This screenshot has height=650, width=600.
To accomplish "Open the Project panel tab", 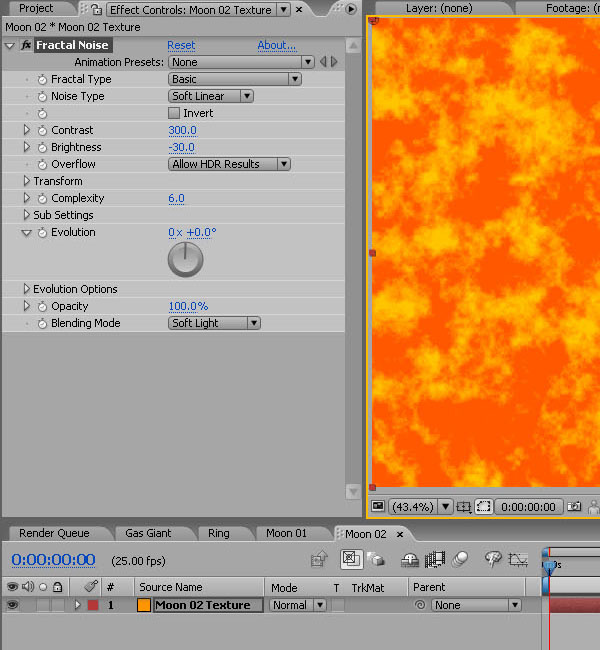I will point(36,8).
